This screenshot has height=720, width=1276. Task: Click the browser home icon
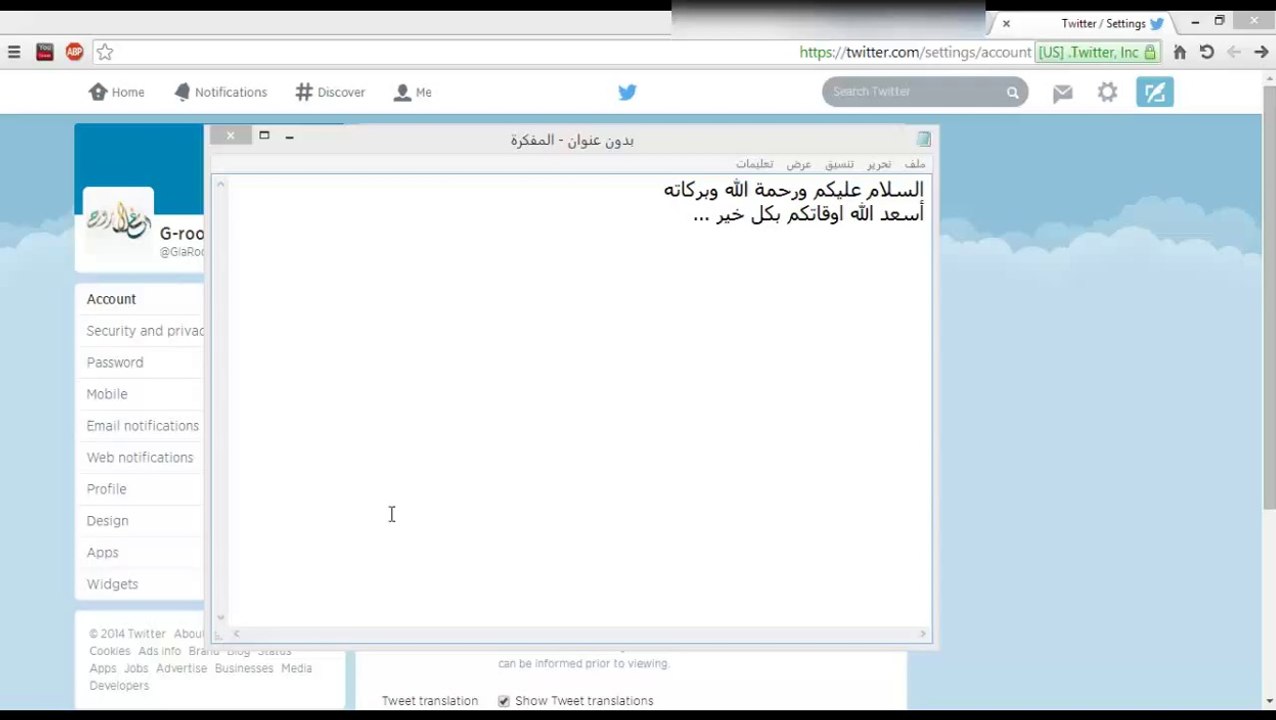pyautogui.click(x=1180, y=52)
